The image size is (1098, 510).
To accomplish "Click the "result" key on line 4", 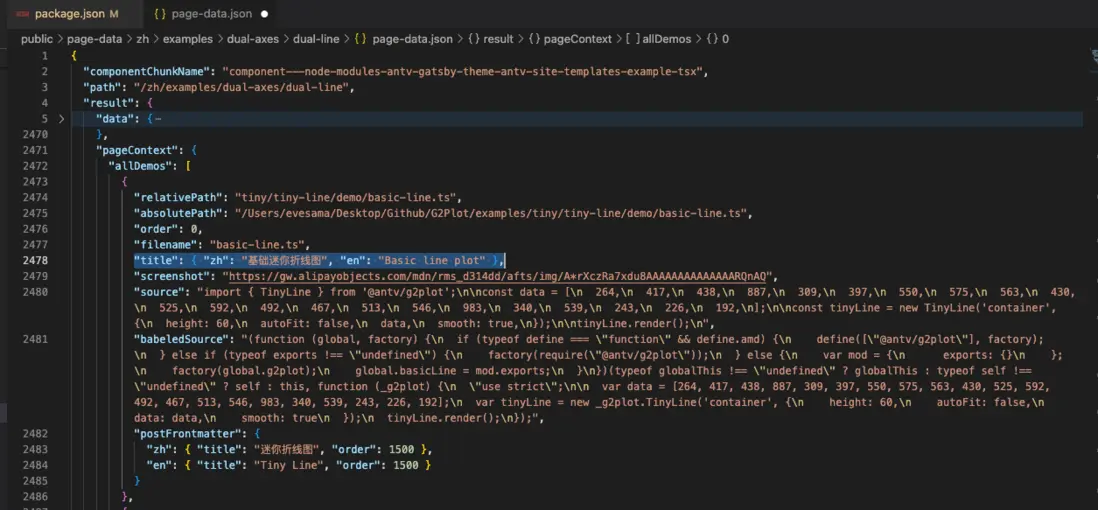I will pyautogui.click(x=107, y=102).
